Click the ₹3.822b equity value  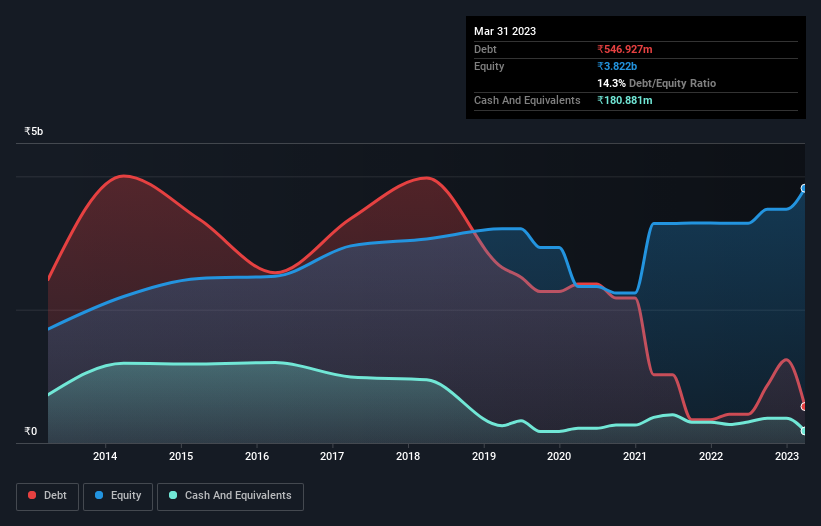point(617,66)
